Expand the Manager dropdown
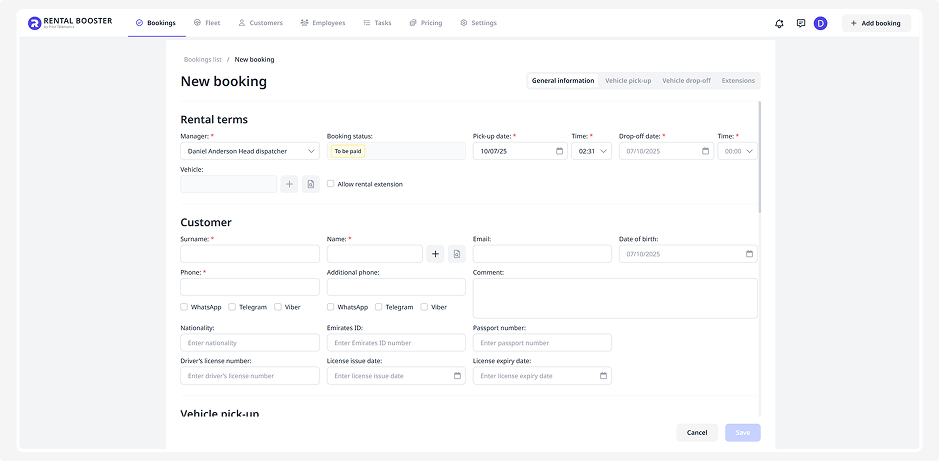939x461 pixels. [250, 151]
